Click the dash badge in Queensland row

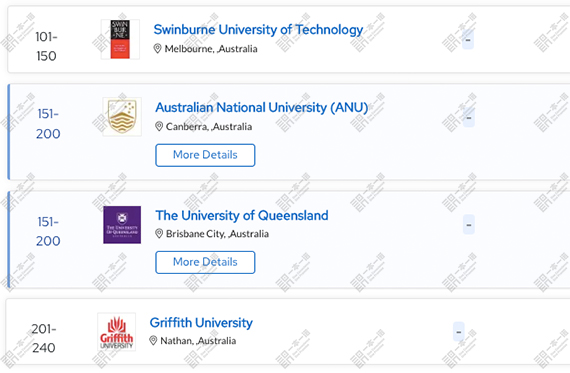point(469,225)
